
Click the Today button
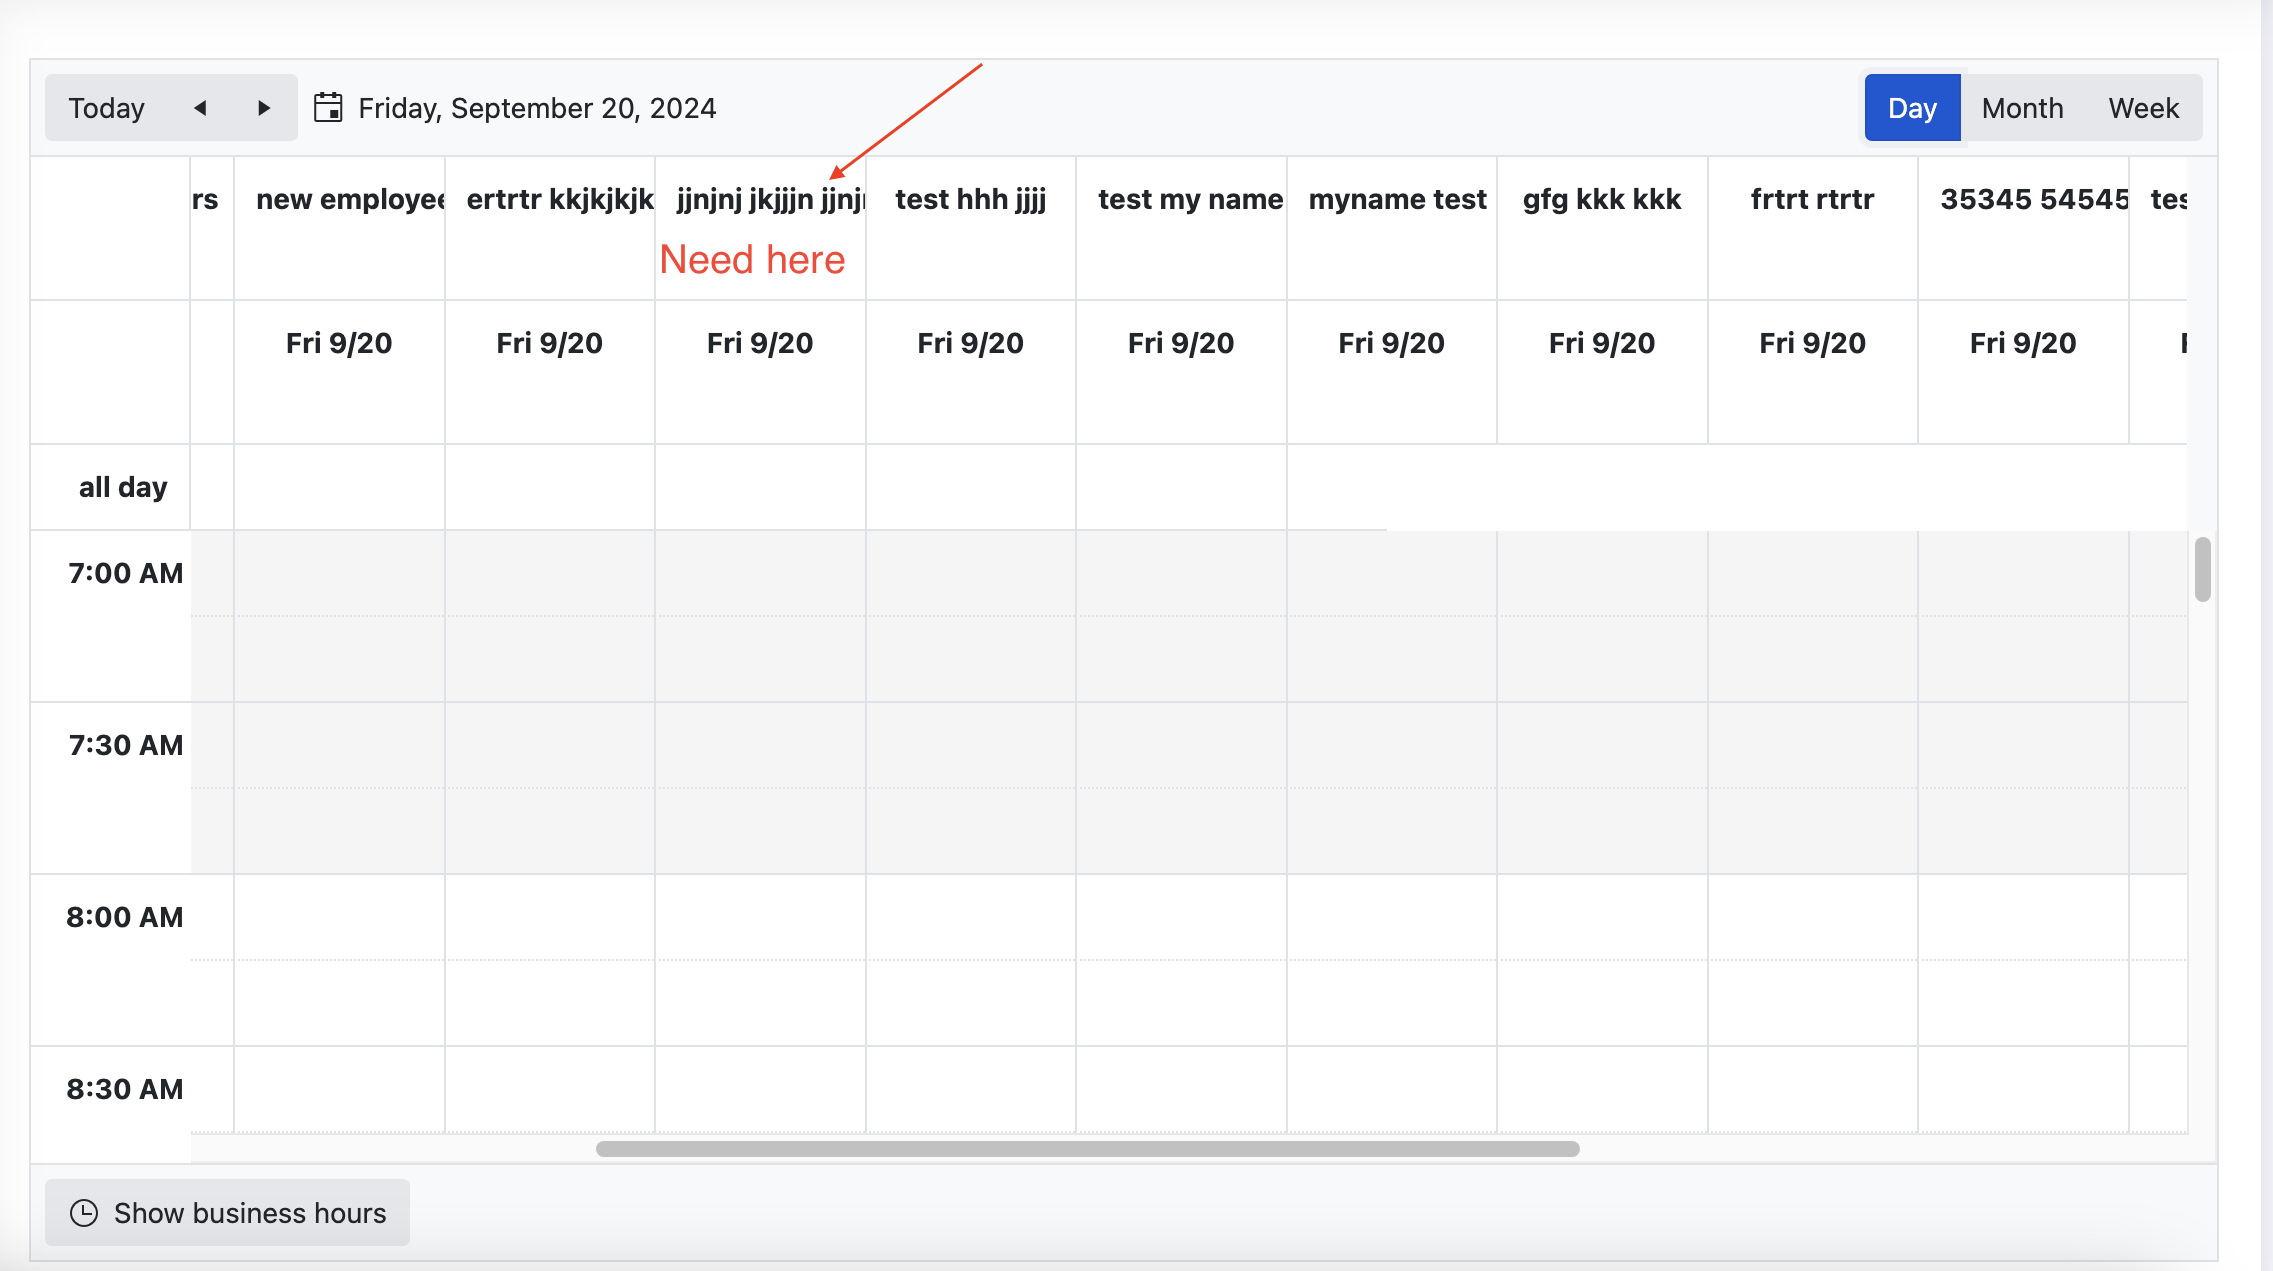107,108
